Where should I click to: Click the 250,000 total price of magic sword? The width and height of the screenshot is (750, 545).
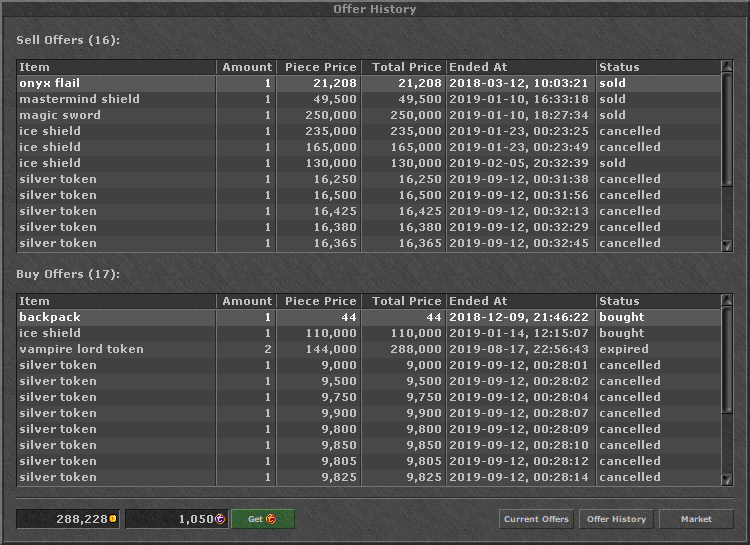(x=416, y=115)
